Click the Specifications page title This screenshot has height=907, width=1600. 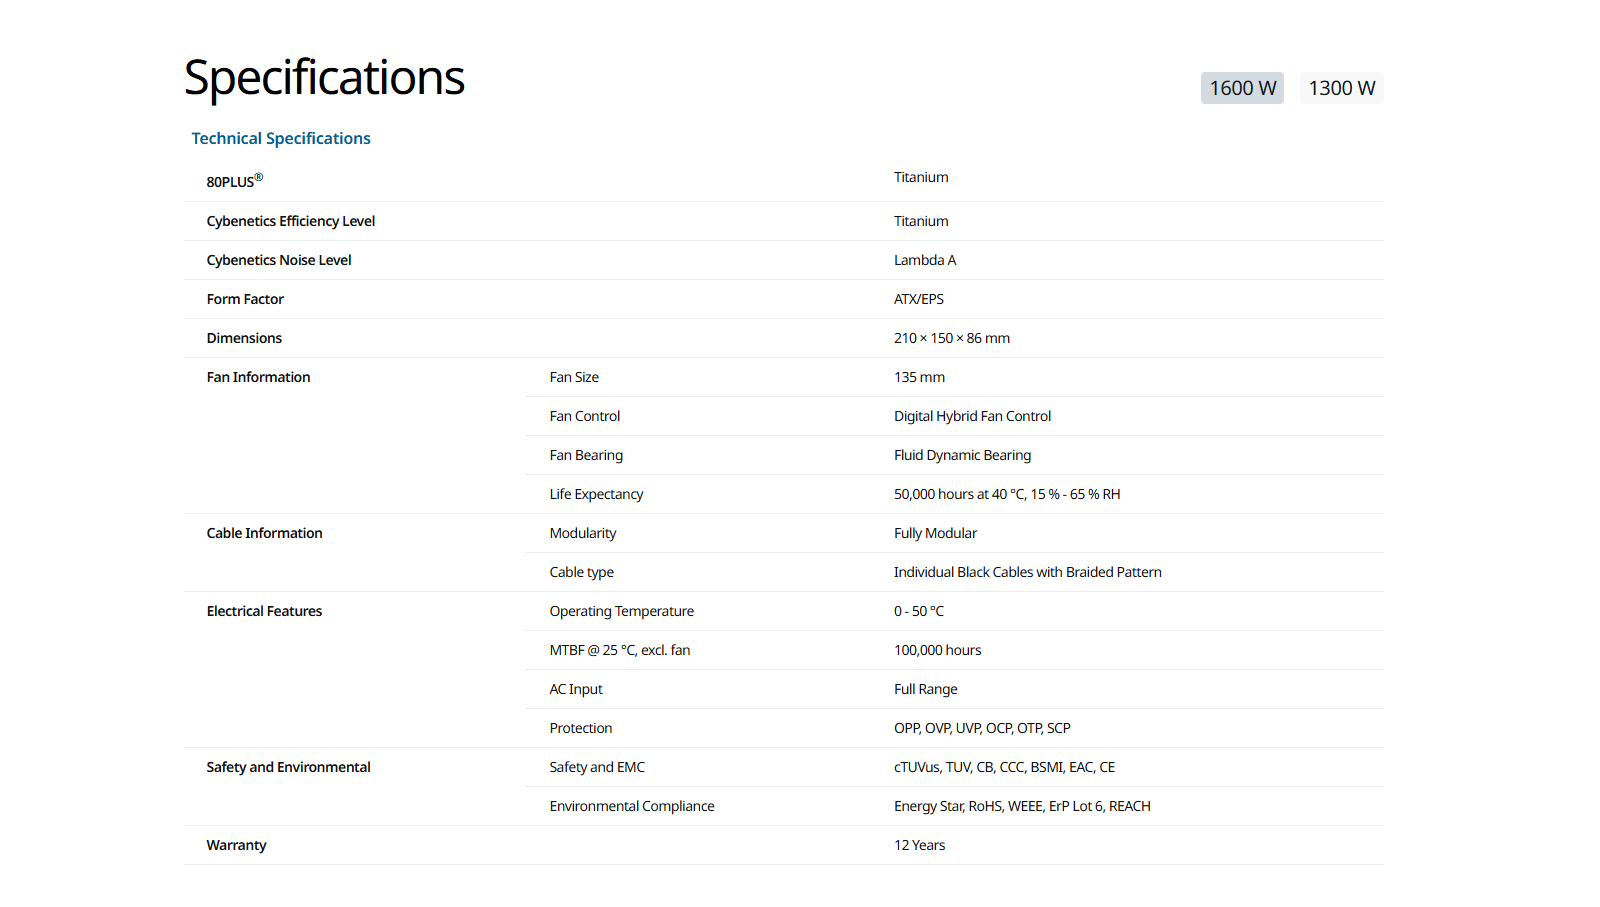[324, 78]
